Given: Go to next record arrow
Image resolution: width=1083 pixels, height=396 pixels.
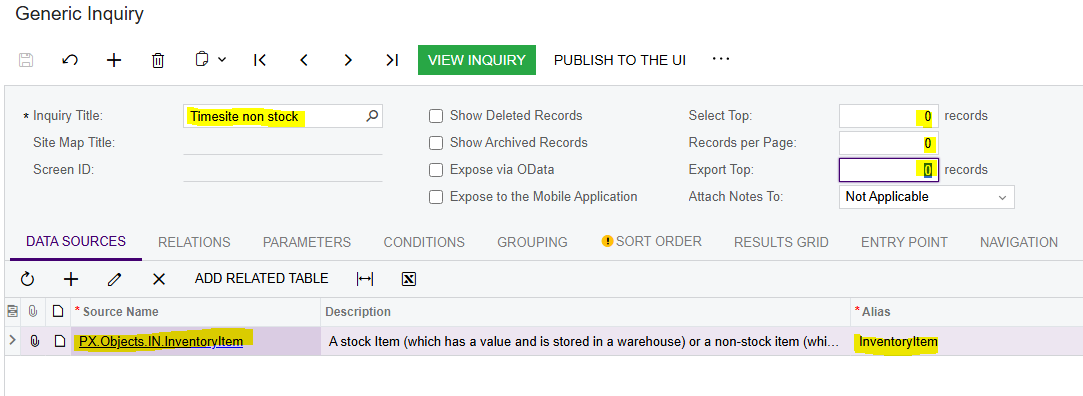Looking at the screenshot, I should [348, 60].
